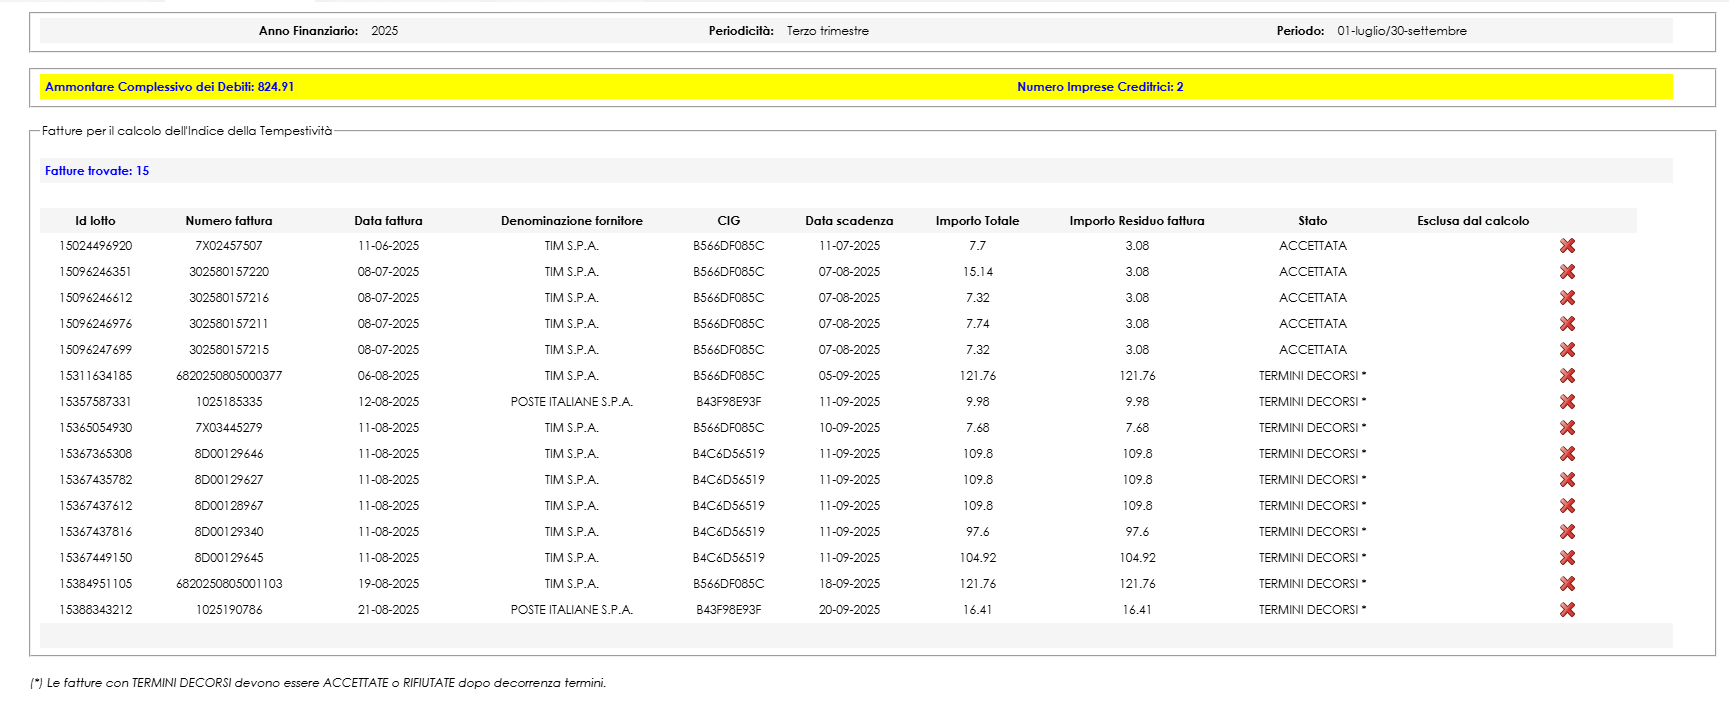
Task: Click 'Ammontare Complessivo dei Debiti' yellow banner text
Action: (x=169, y=87)
